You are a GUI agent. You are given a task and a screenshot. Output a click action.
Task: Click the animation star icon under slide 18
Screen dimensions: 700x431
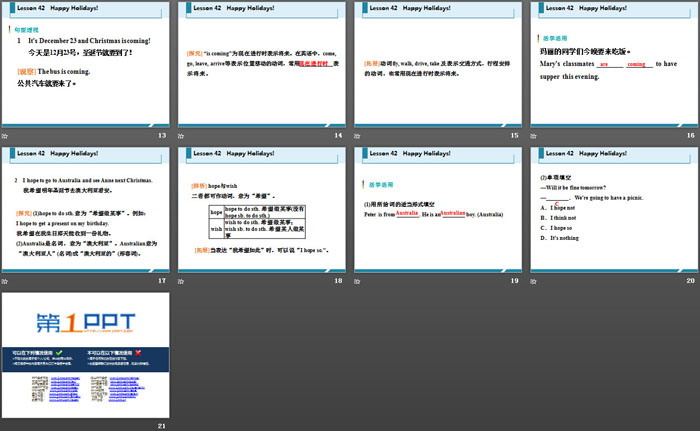click(x=181, y=281)
